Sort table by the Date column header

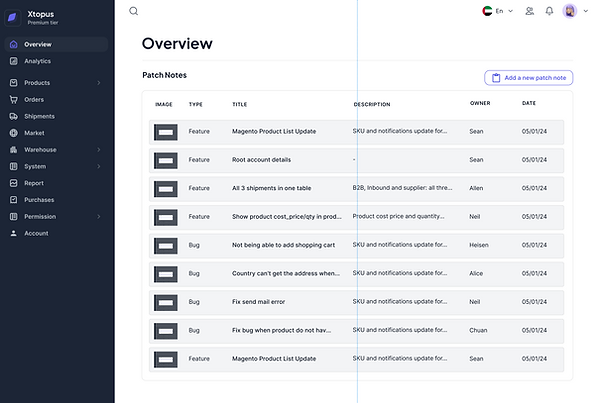529,103
